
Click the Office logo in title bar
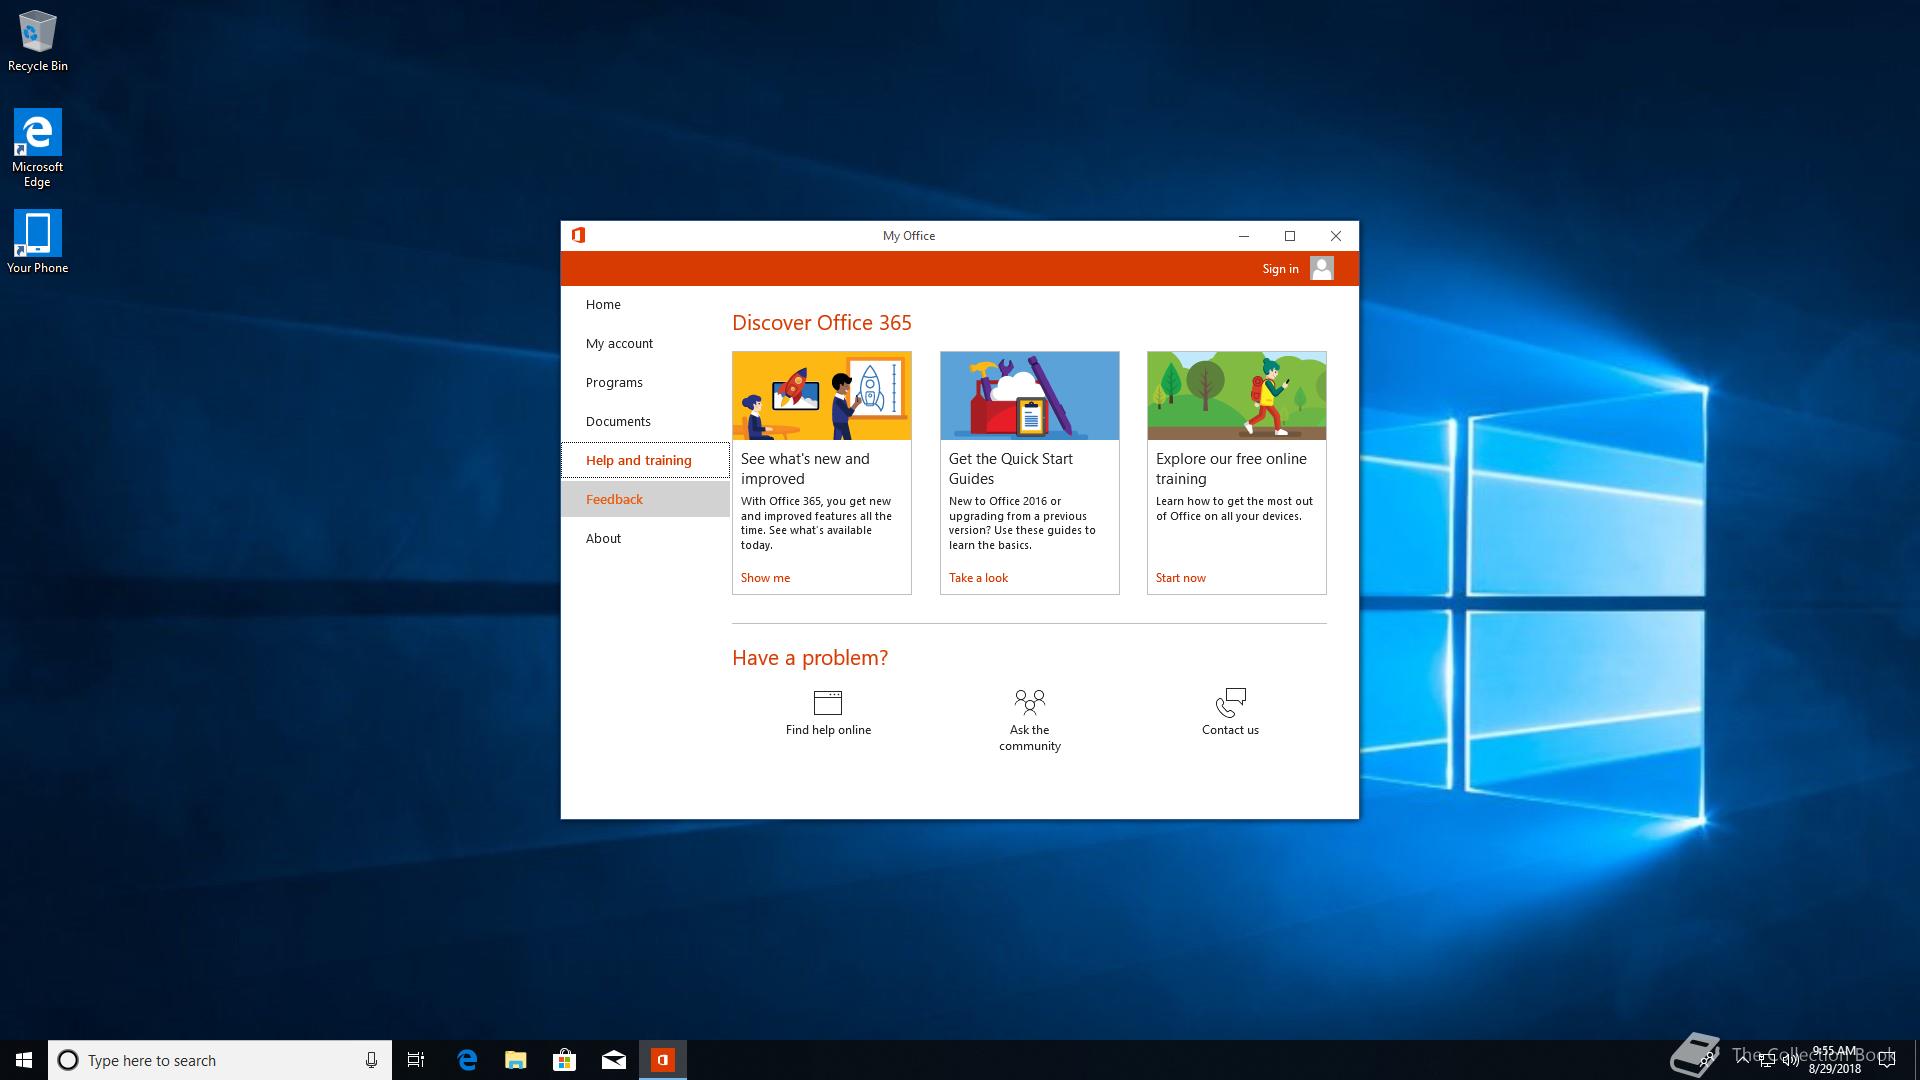point(578,235)
